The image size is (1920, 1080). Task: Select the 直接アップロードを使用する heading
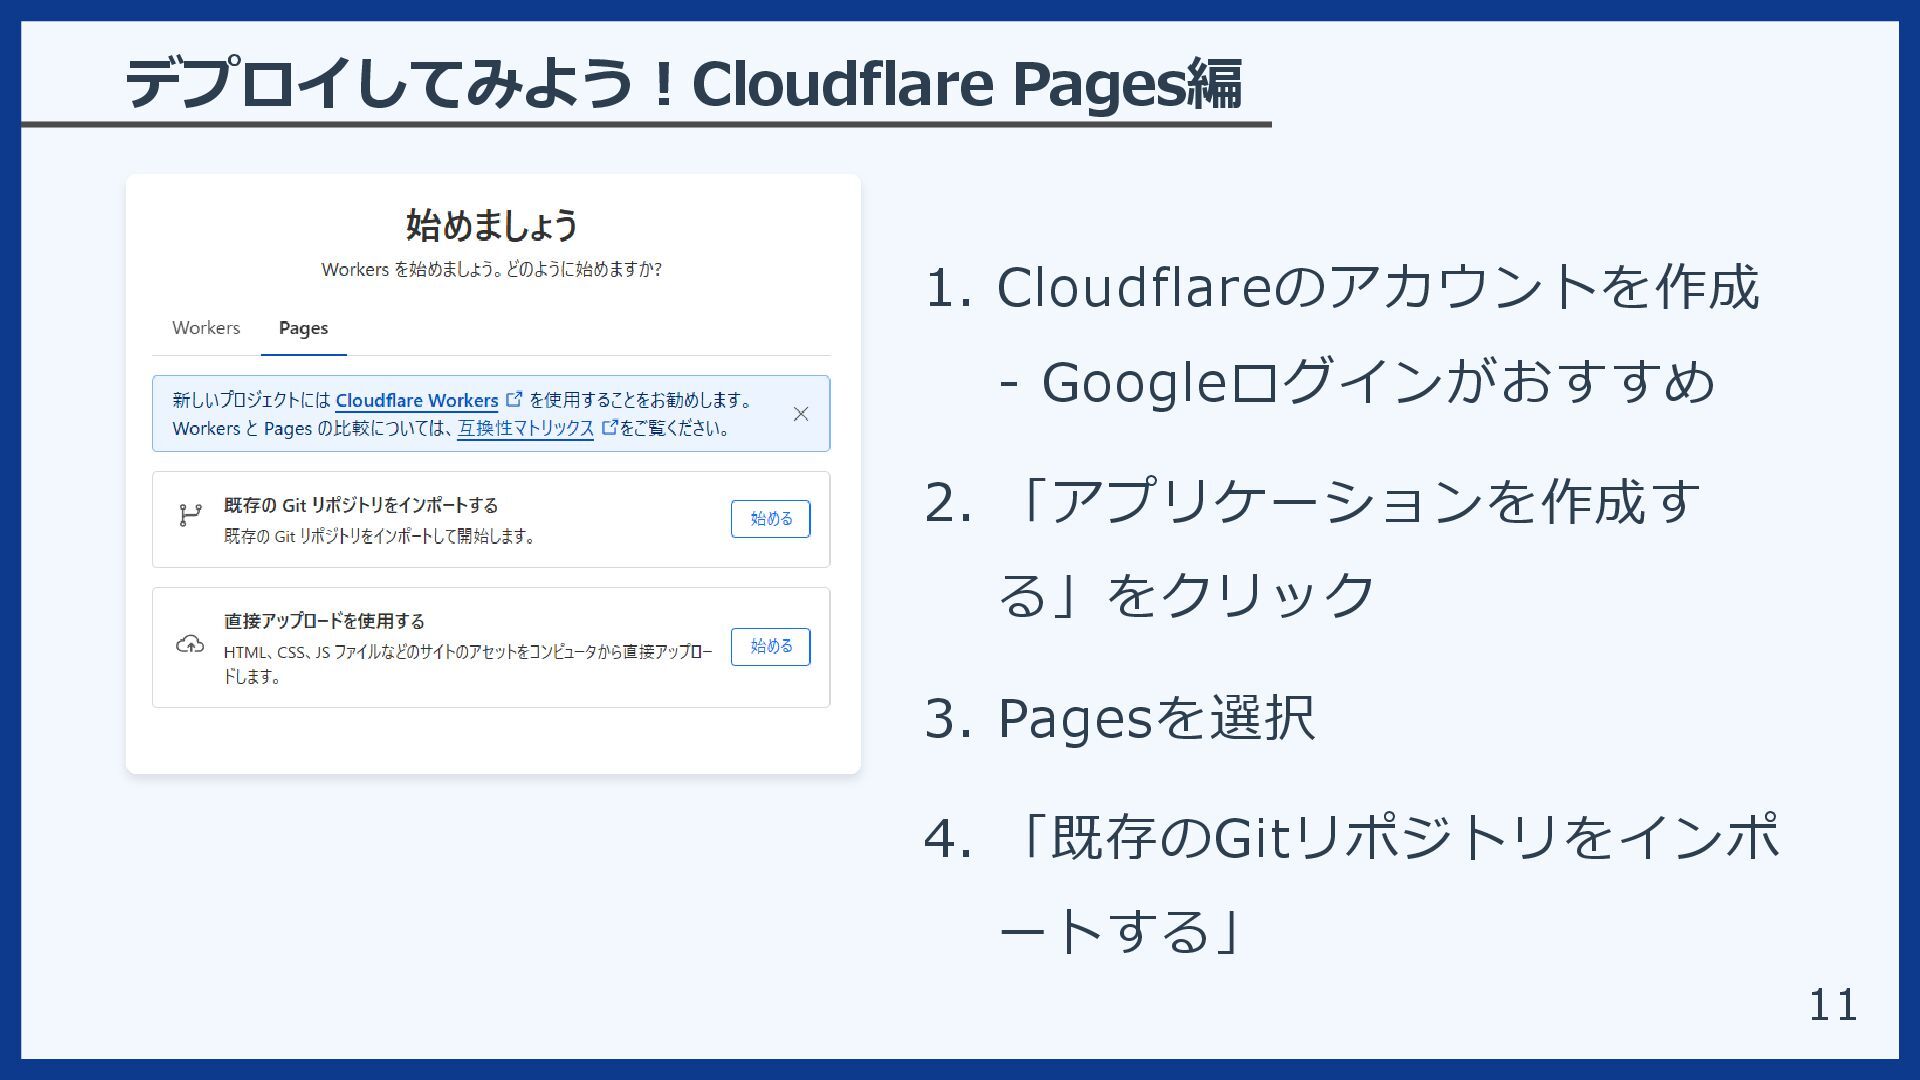coord(324,621)
